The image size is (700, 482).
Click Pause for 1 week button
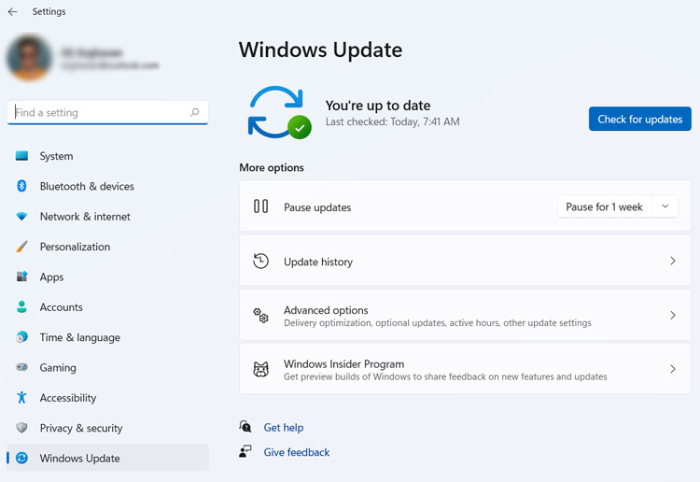(604, 207)
